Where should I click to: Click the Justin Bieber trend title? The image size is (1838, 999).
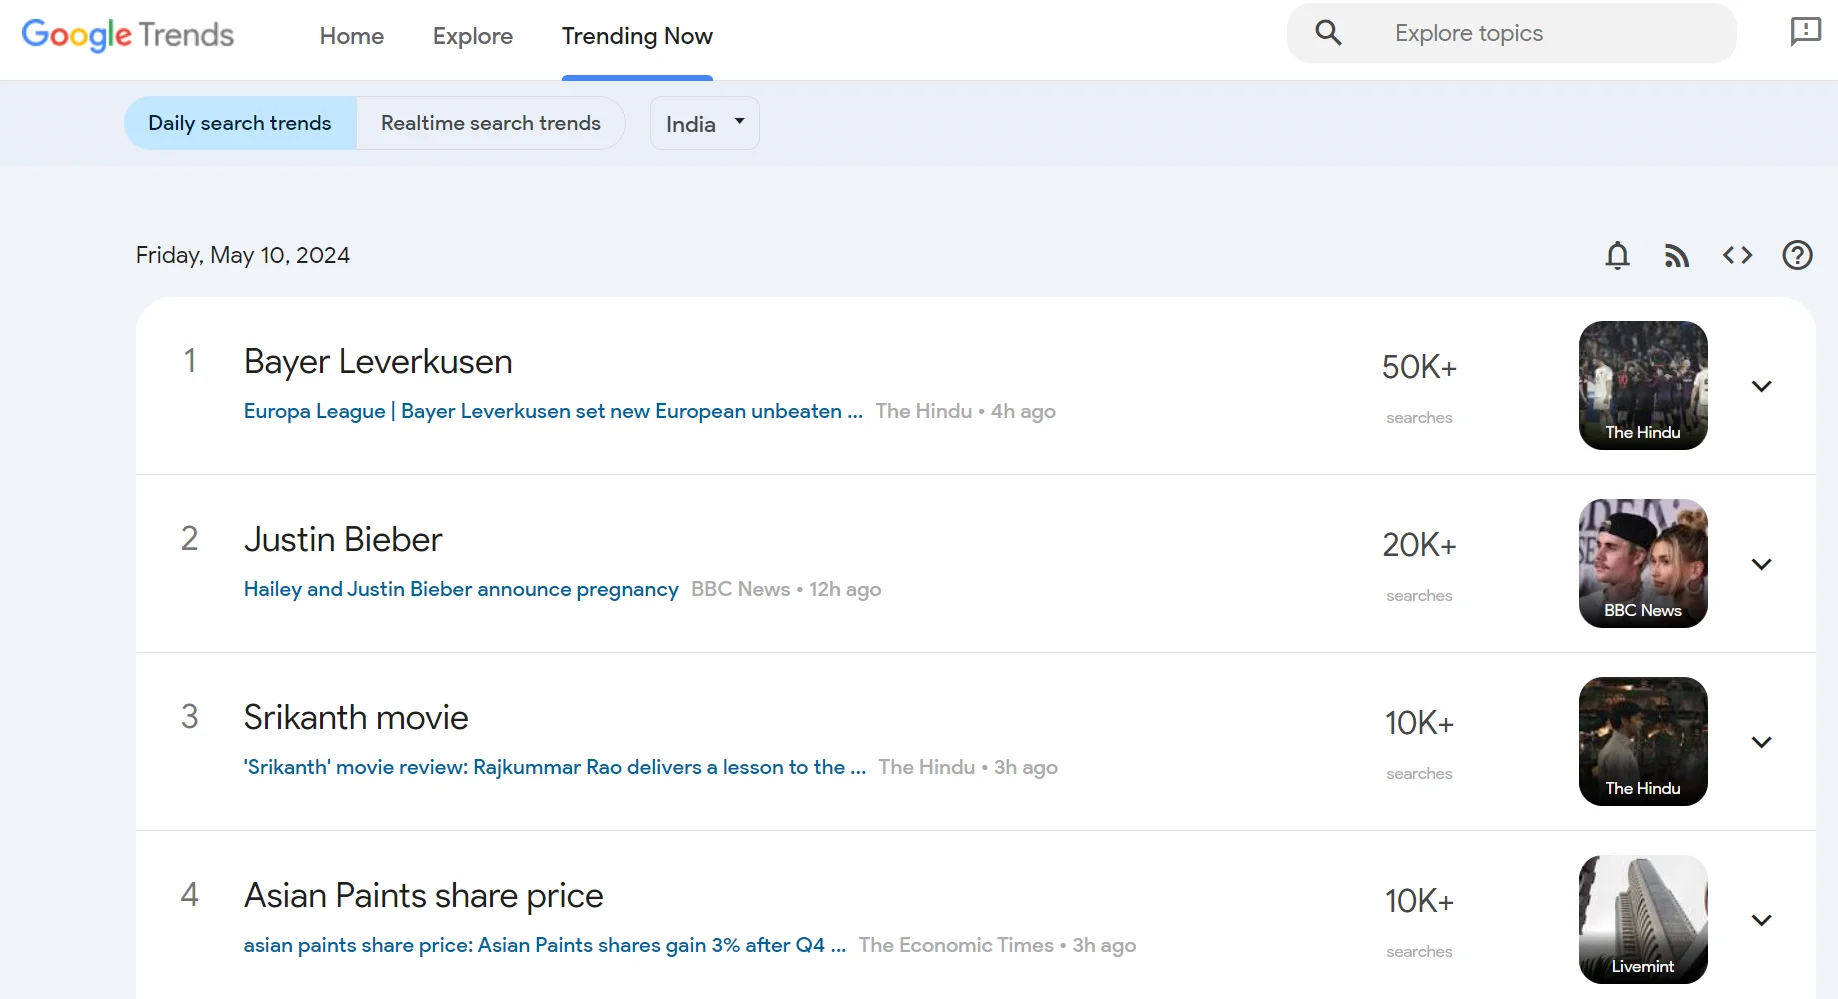pyautogui.click(x=343, y=540)
